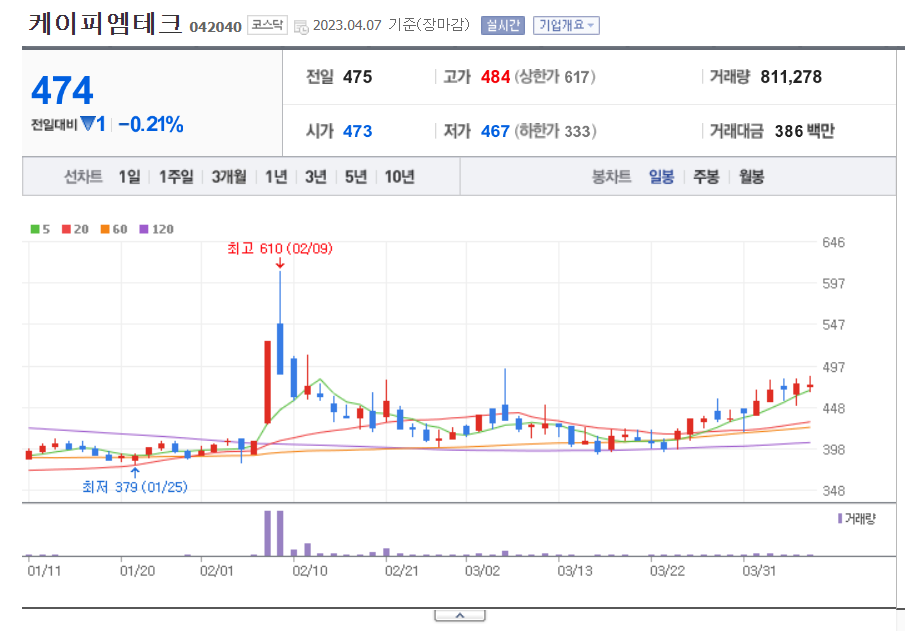Image resolution: width=905 pixels, height=631 pixels.
Task: Click the 최고 610 (02/09) high marker
Action: point(280,249)
